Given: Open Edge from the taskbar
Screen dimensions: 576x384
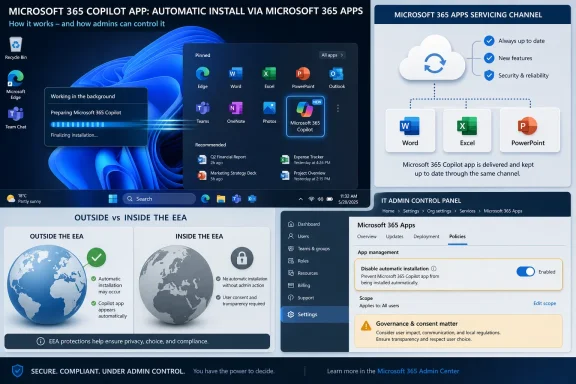Looking at the screenshot, I should click(x=205, y=199).
